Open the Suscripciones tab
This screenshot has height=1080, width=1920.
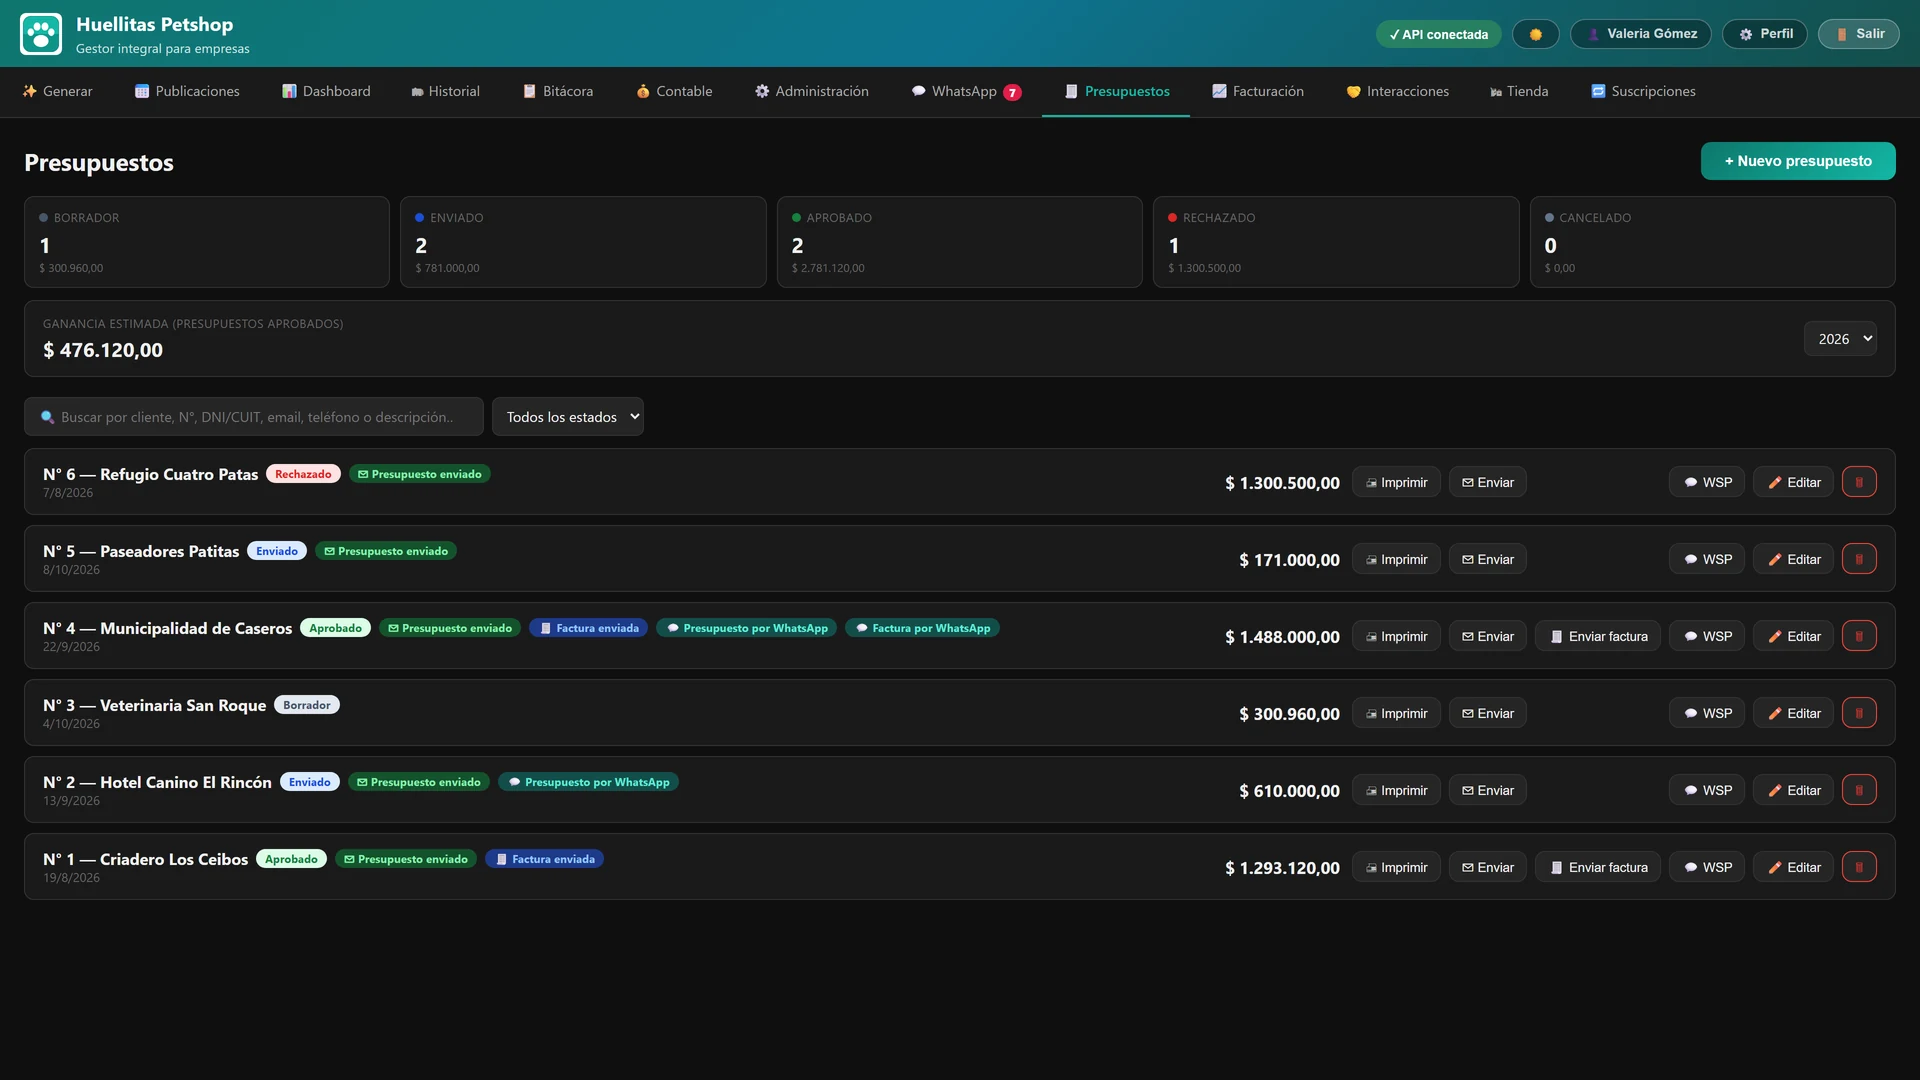click(1643, 91)
